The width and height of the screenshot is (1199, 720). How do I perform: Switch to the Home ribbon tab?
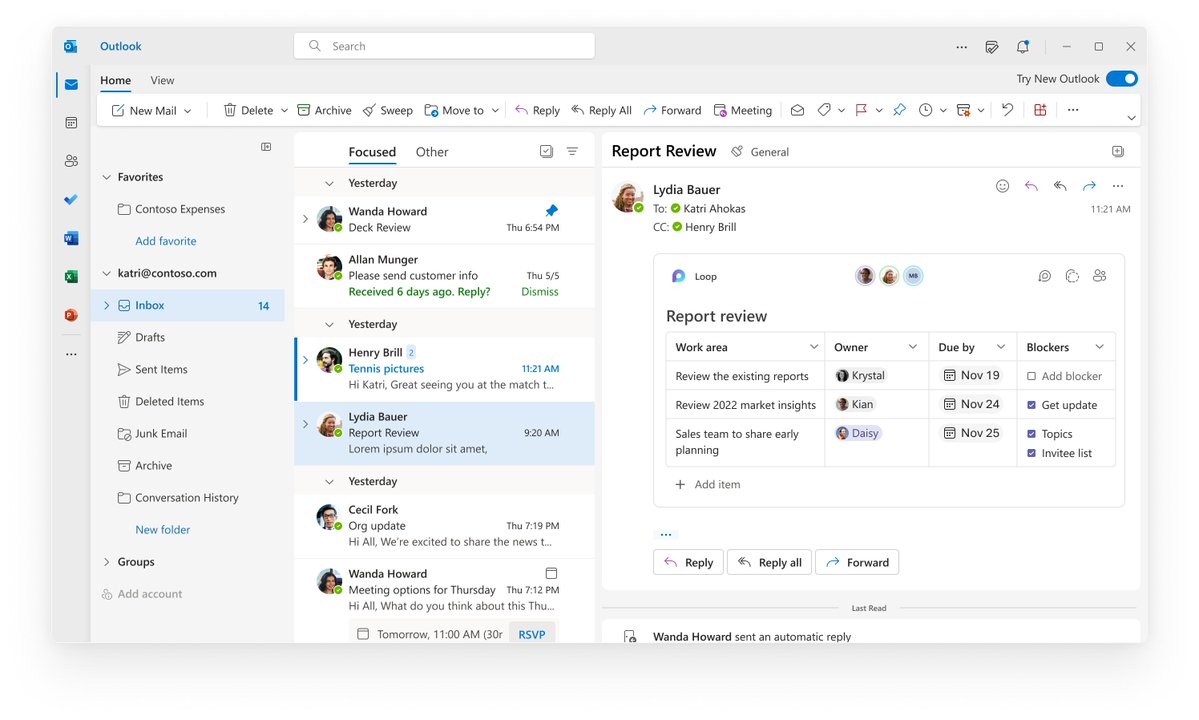[115, 80]
